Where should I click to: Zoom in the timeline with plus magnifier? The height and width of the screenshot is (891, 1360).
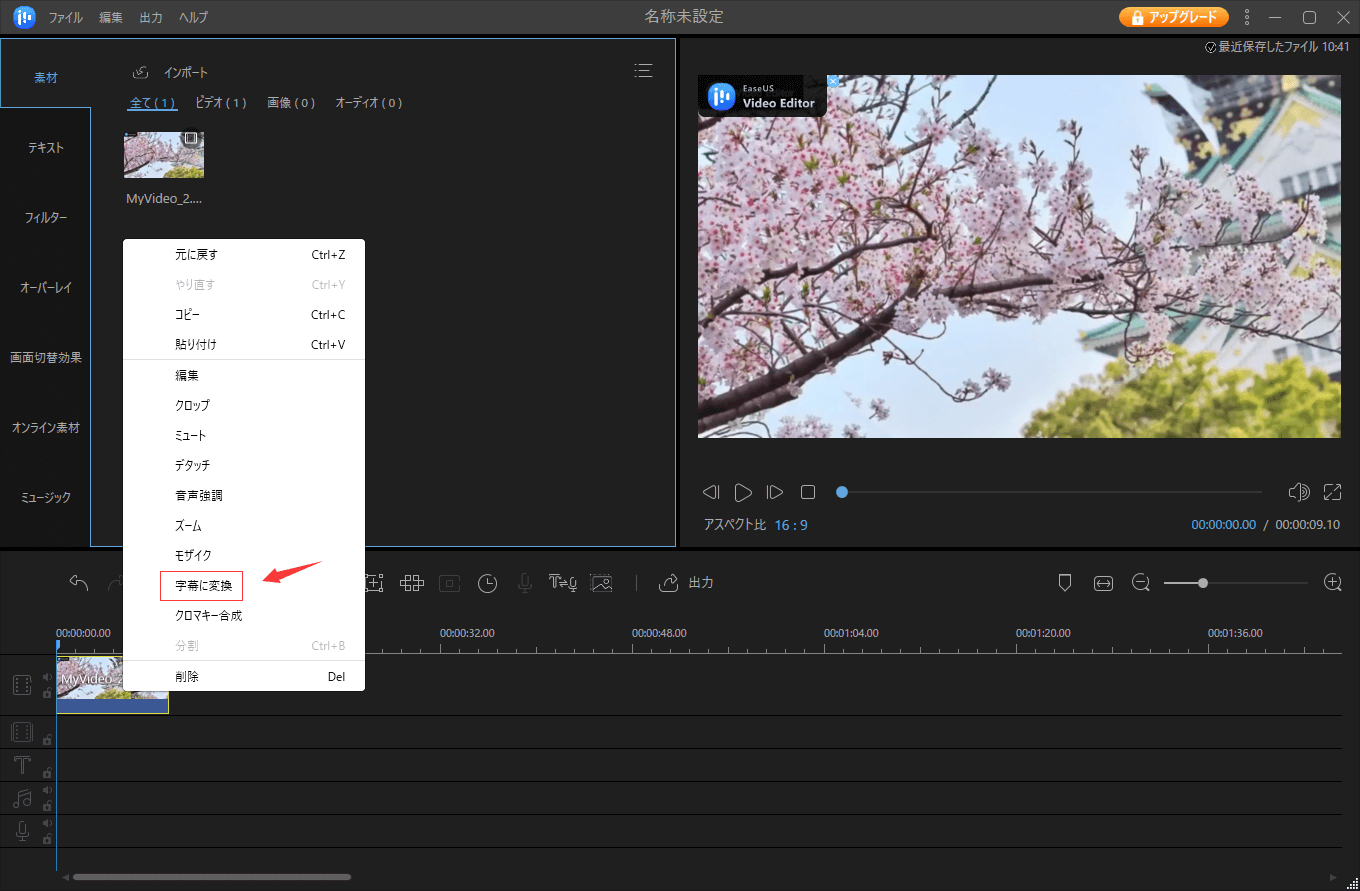(x=1332, y=583)
